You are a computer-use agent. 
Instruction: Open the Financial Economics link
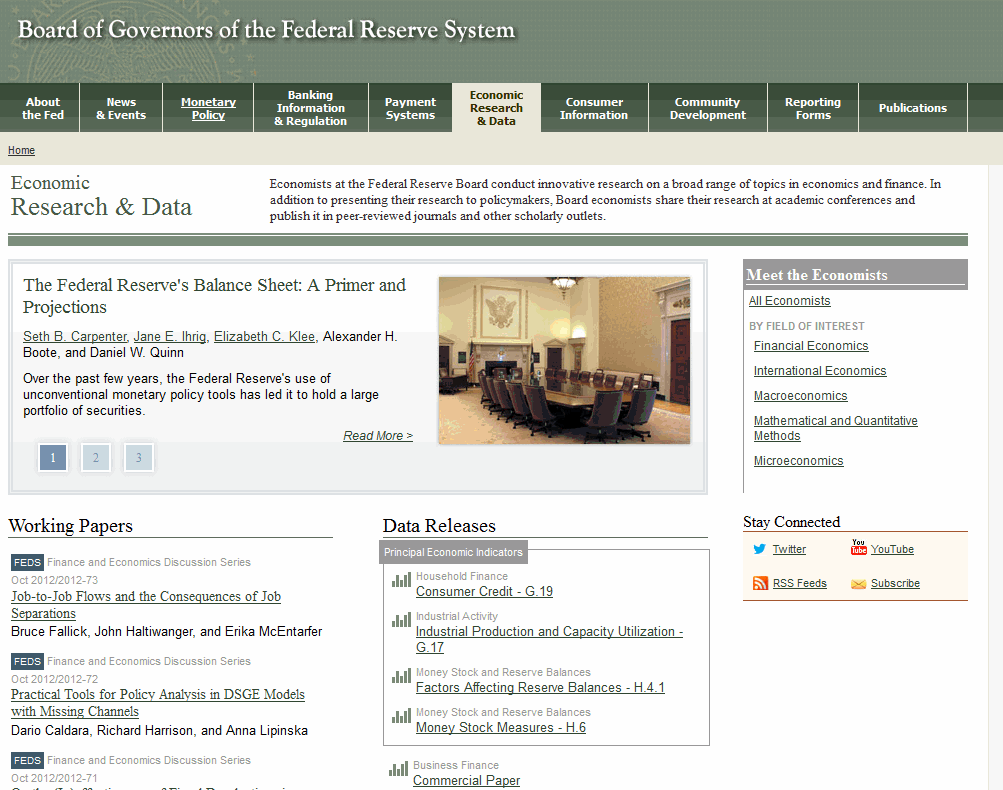point(811,346)
